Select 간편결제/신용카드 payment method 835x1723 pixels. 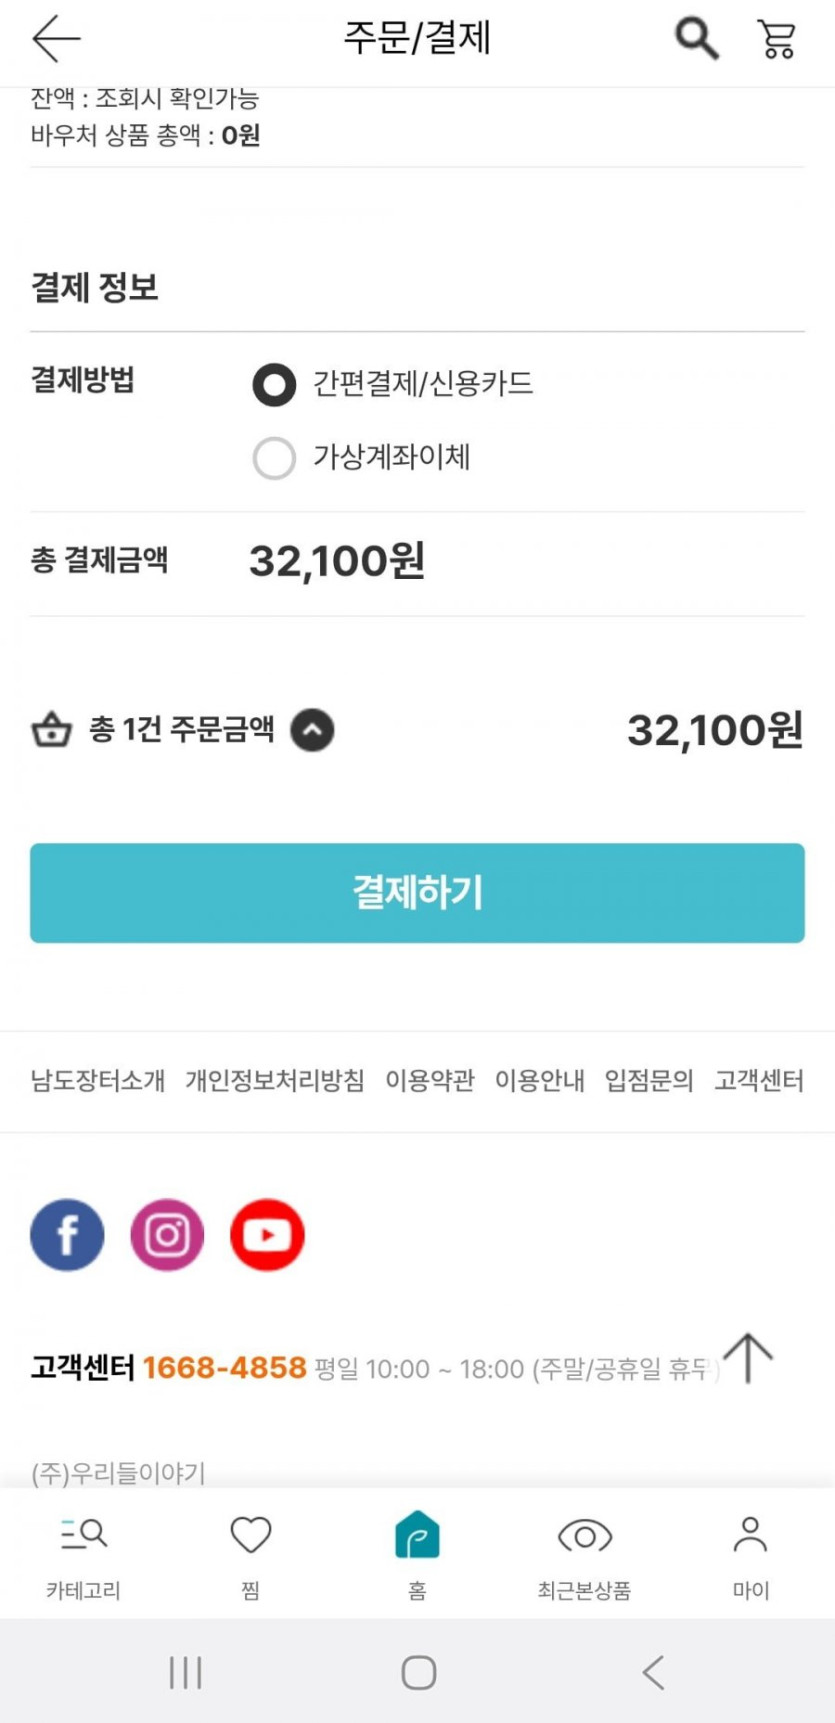coord(274,385)
